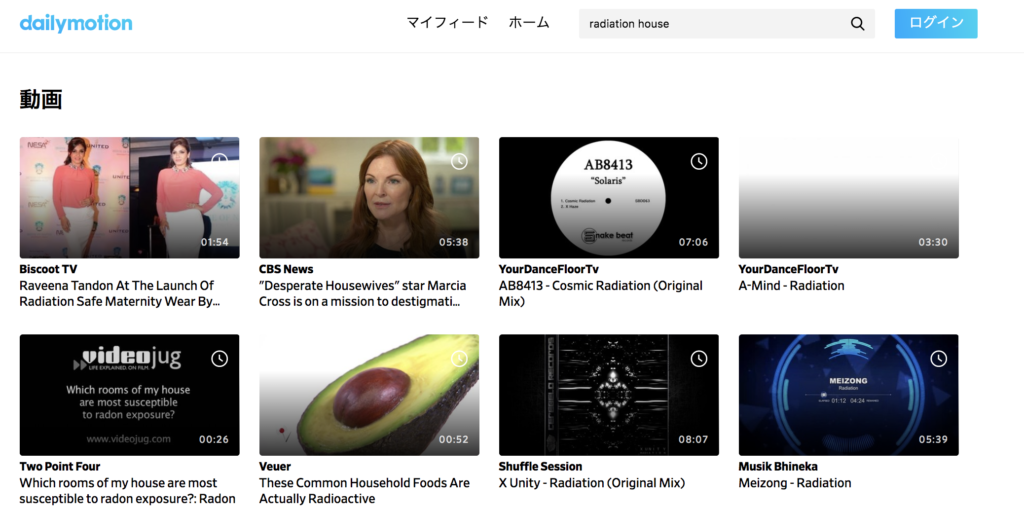Visit the Musik Bhineka channel

[x=778, y=467]
